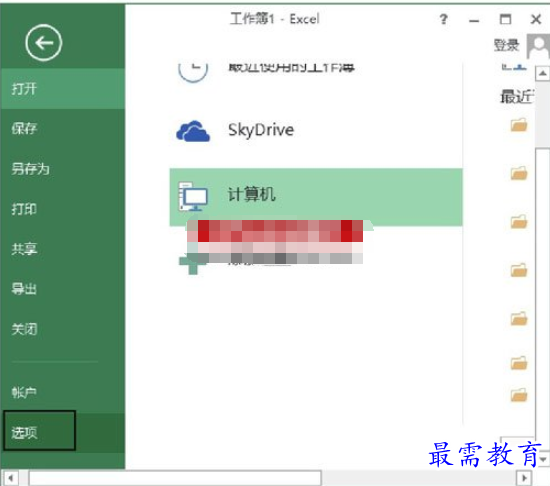The width and height of the screenshot is (550, 486).
Task: Maximize the Excel window
Action: [505, 19]
